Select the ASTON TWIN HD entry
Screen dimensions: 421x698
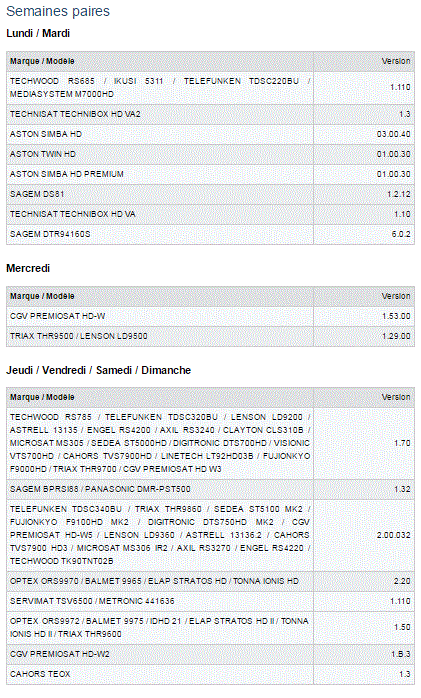pyautogui.click(x=210, y=154)
